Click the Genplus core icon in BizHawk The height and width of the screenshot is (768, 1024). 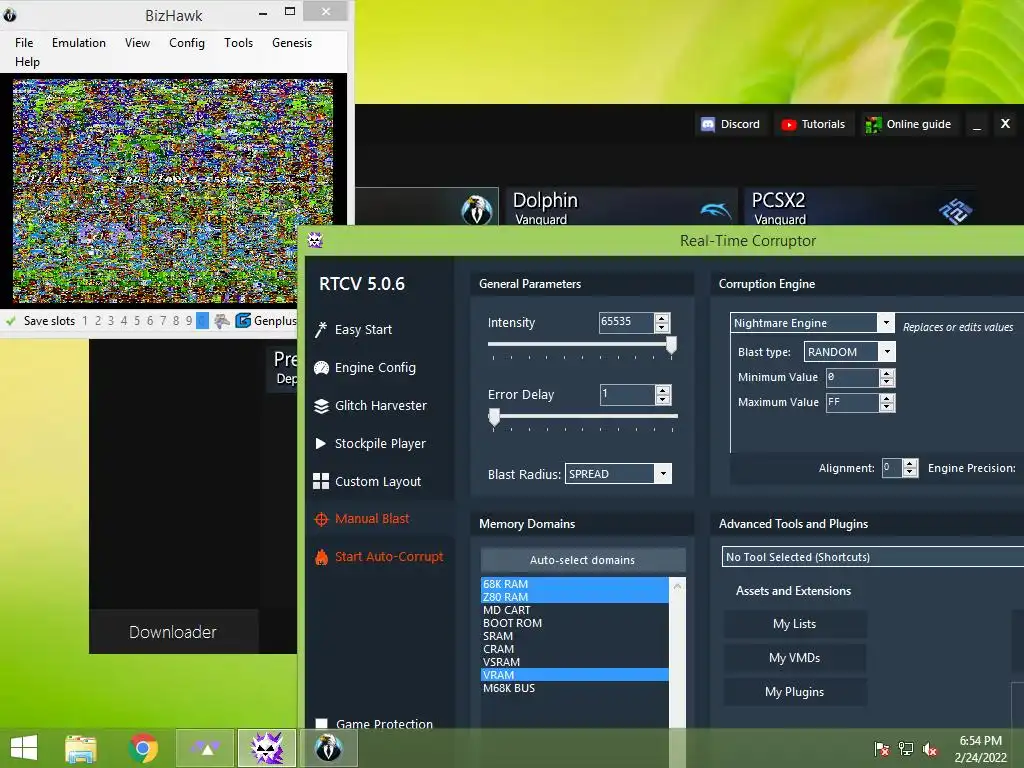coord(243,321)
